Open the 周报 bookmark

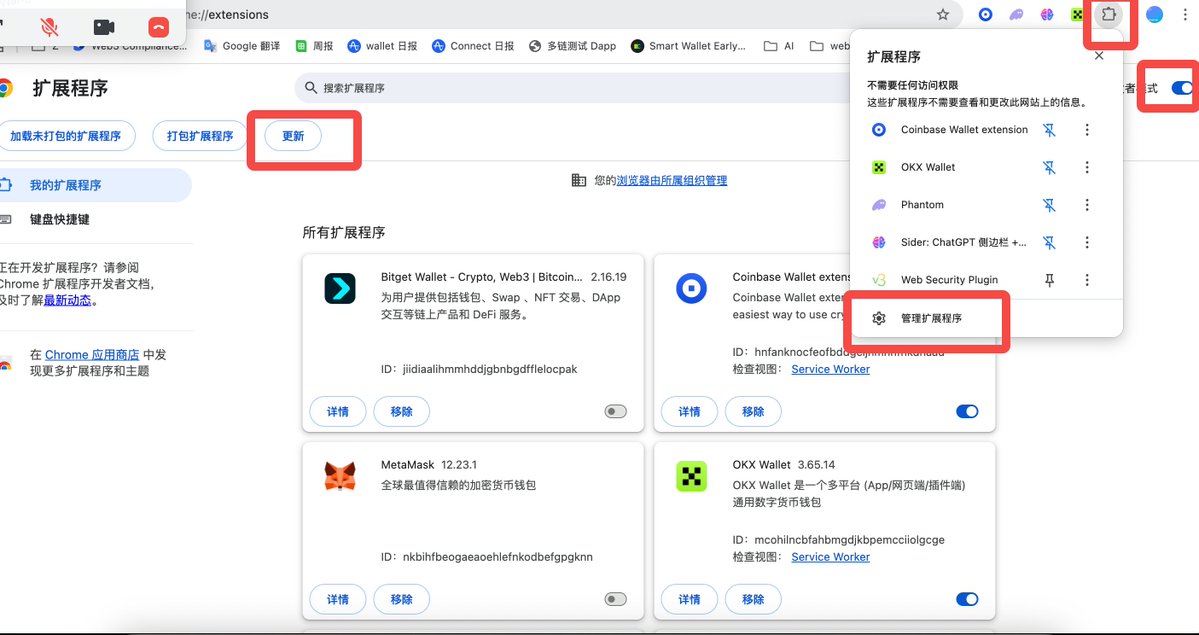[314, 46]
